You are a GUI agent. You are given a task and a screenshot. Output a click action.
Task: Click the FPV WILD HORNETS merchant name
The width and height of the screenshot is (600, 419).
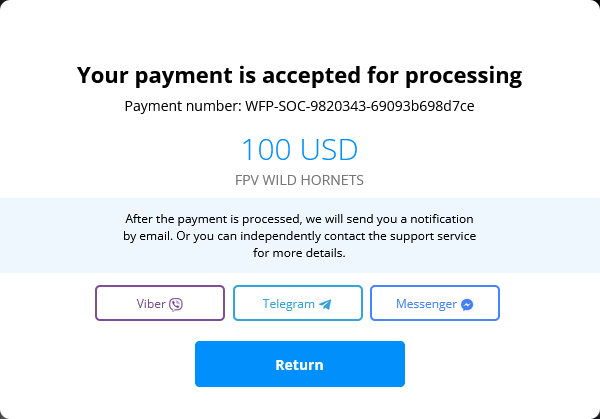coord(299,181)
